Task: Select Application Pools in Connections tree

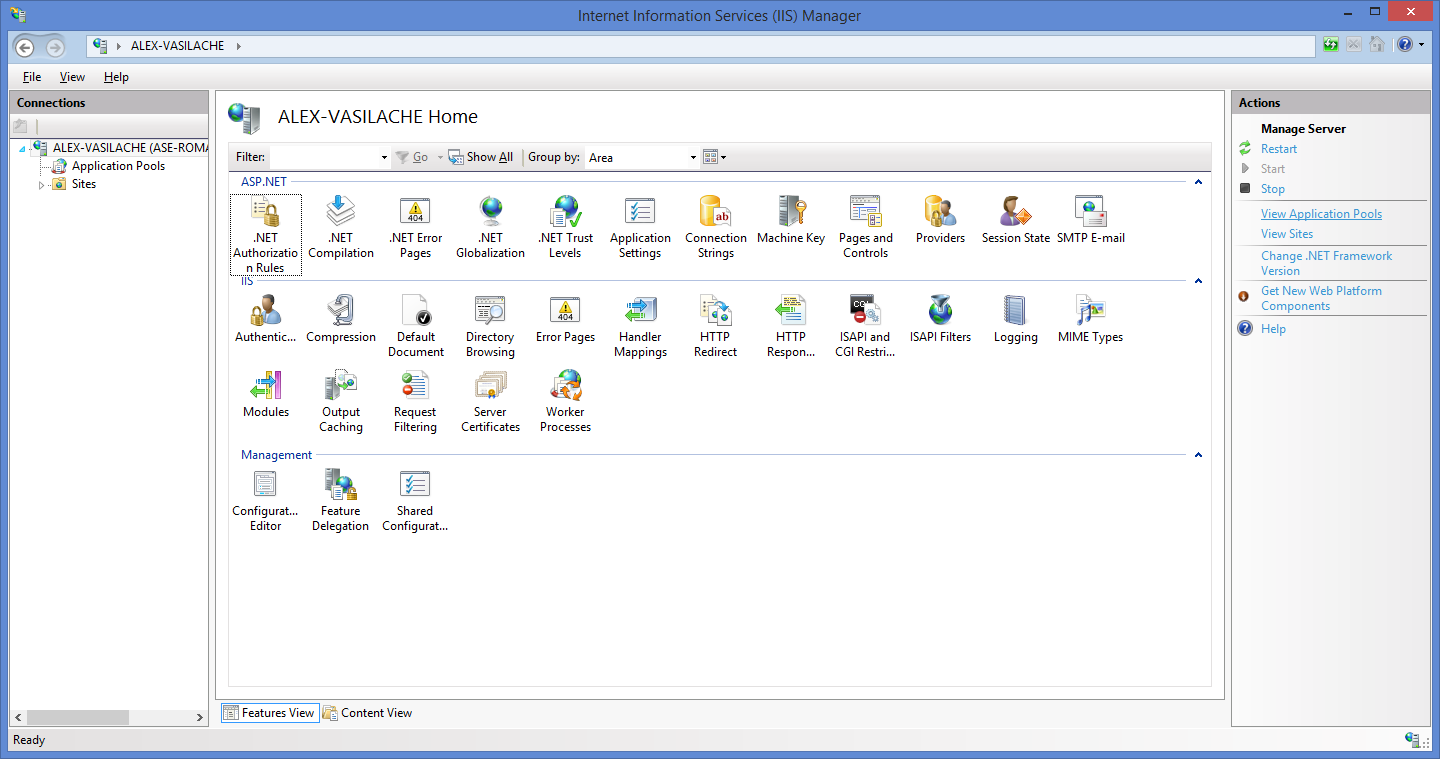Action: pos(118,166)
